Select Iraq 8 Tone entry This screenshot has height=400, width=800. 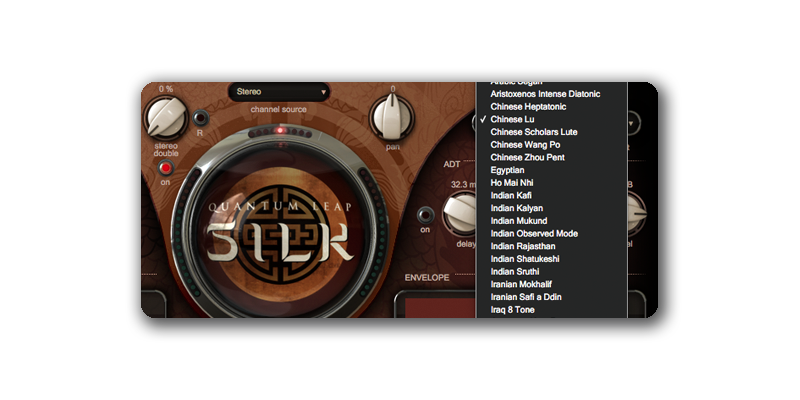tap(512, 310)
